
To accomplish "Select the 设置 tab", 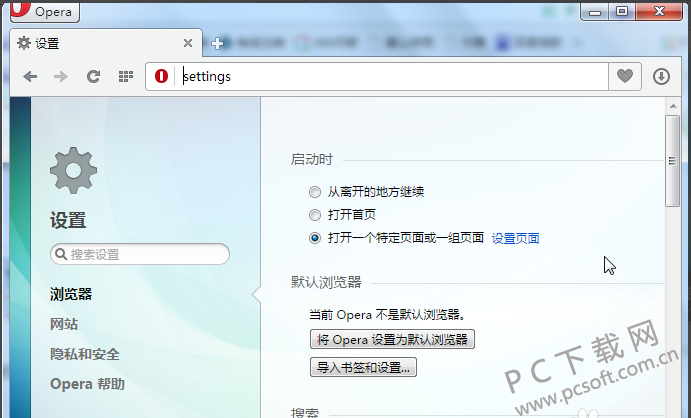I will coord(106,43).
